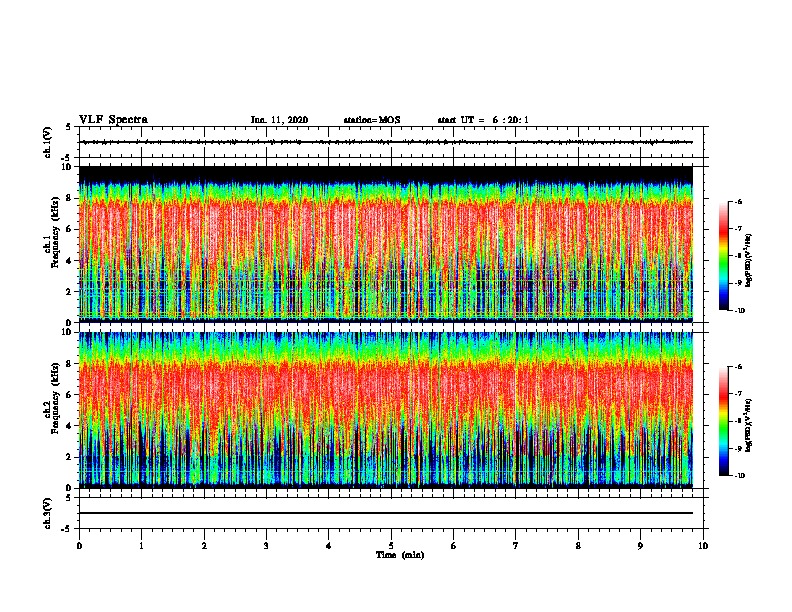Viewport: 792px width, 612px height.
Task: Click time axis tick label "2"
Action: pyautogui.click(x=204, y=546)
